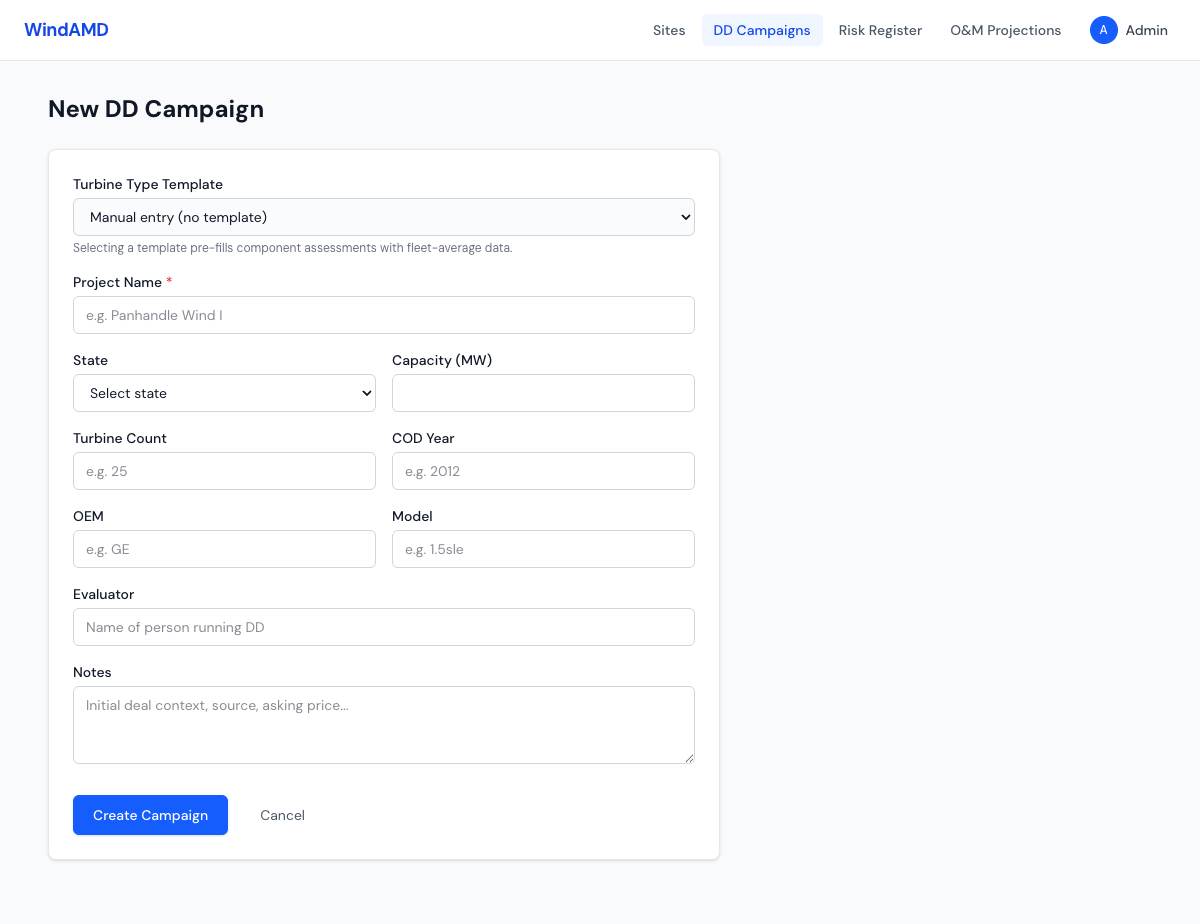
Task: Click the Model input field
Action: point(543,549)
